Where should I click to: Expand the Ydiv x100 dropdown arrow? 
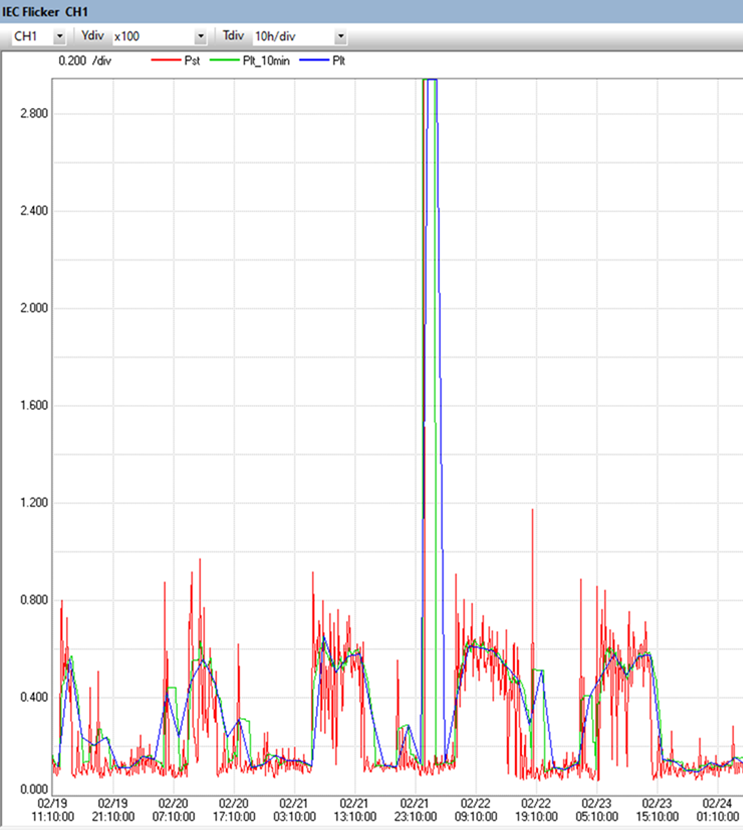(x=200, y=36)
